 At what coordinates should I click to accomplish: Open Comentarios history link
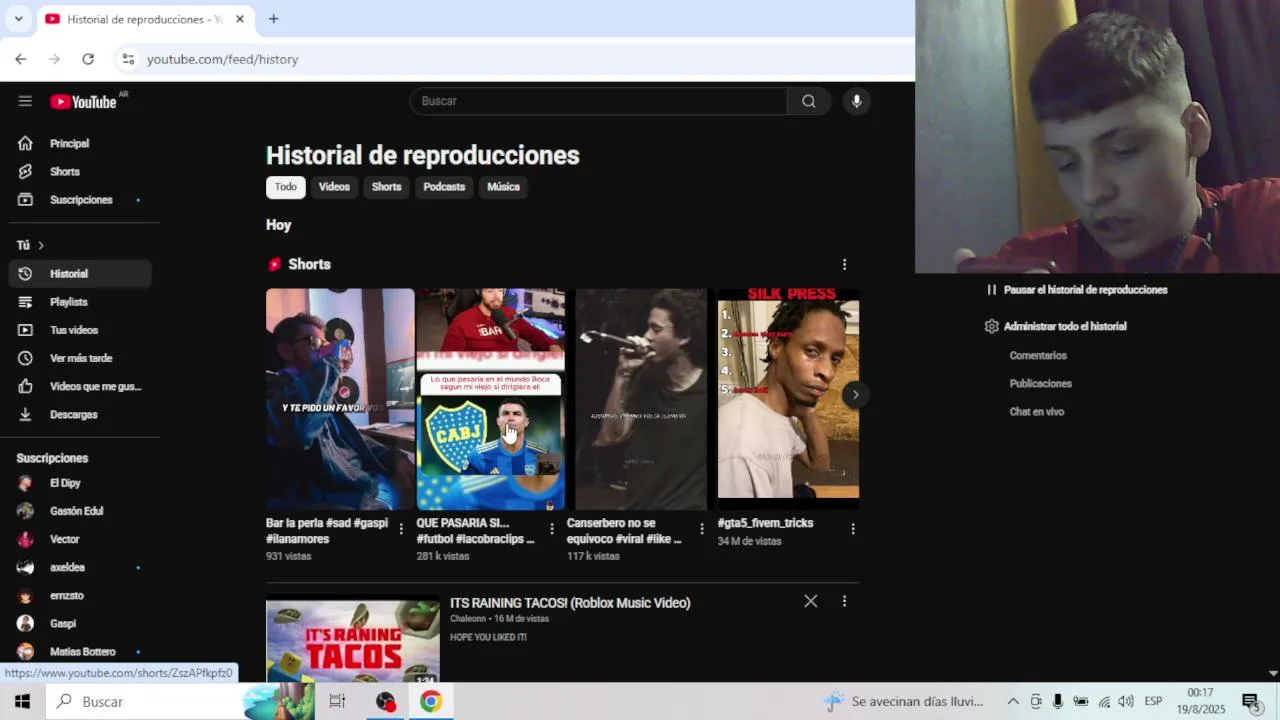pyautogui.click(x=1038, y=356)
